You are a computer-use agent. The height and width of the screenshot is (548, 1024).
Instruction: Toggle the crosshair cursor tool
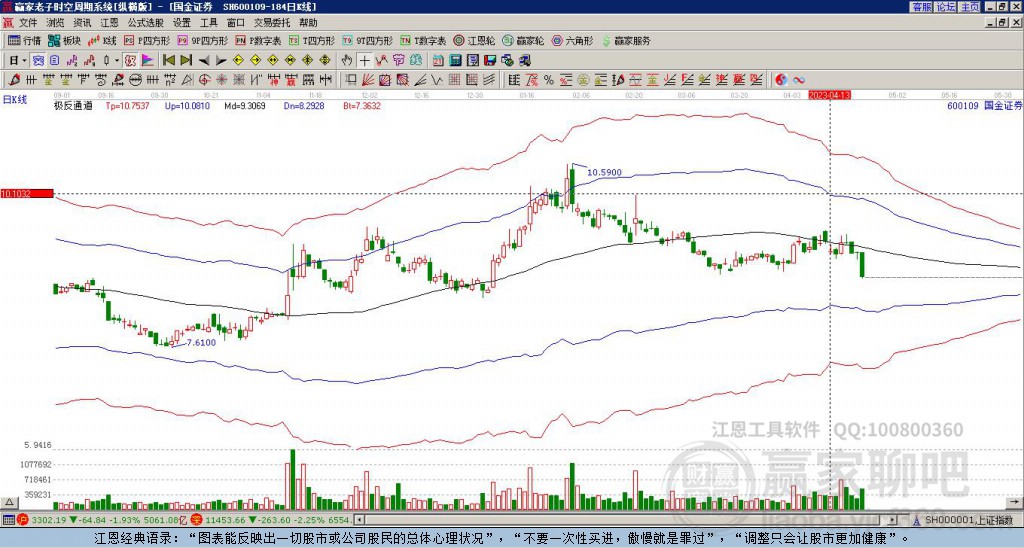(x=364, y=60)
